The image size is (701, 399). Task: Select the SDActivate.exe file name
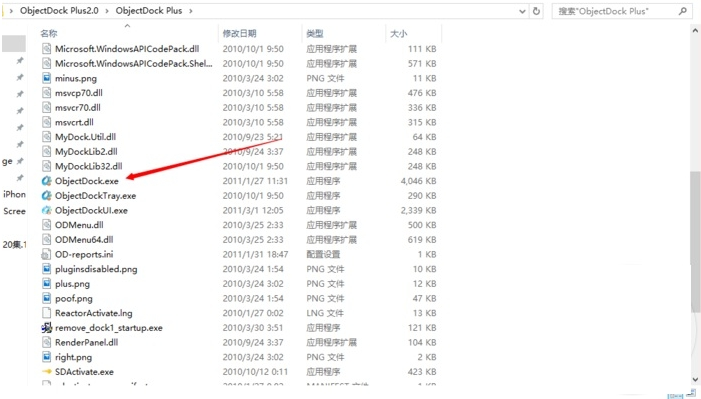tap(84, 372)
